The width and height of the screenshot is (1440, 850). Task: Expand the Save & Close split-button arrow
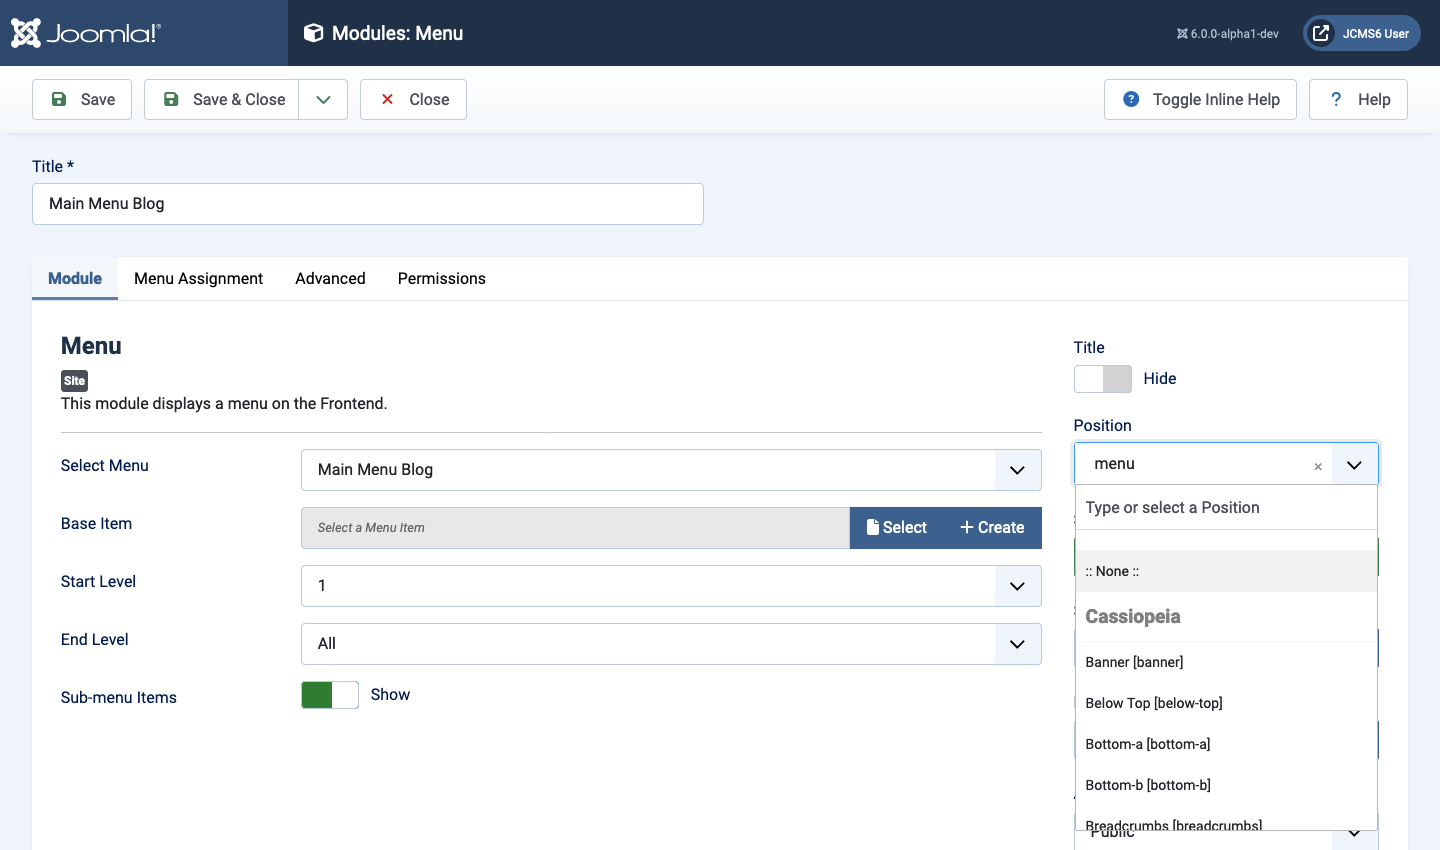coord(322,99)
